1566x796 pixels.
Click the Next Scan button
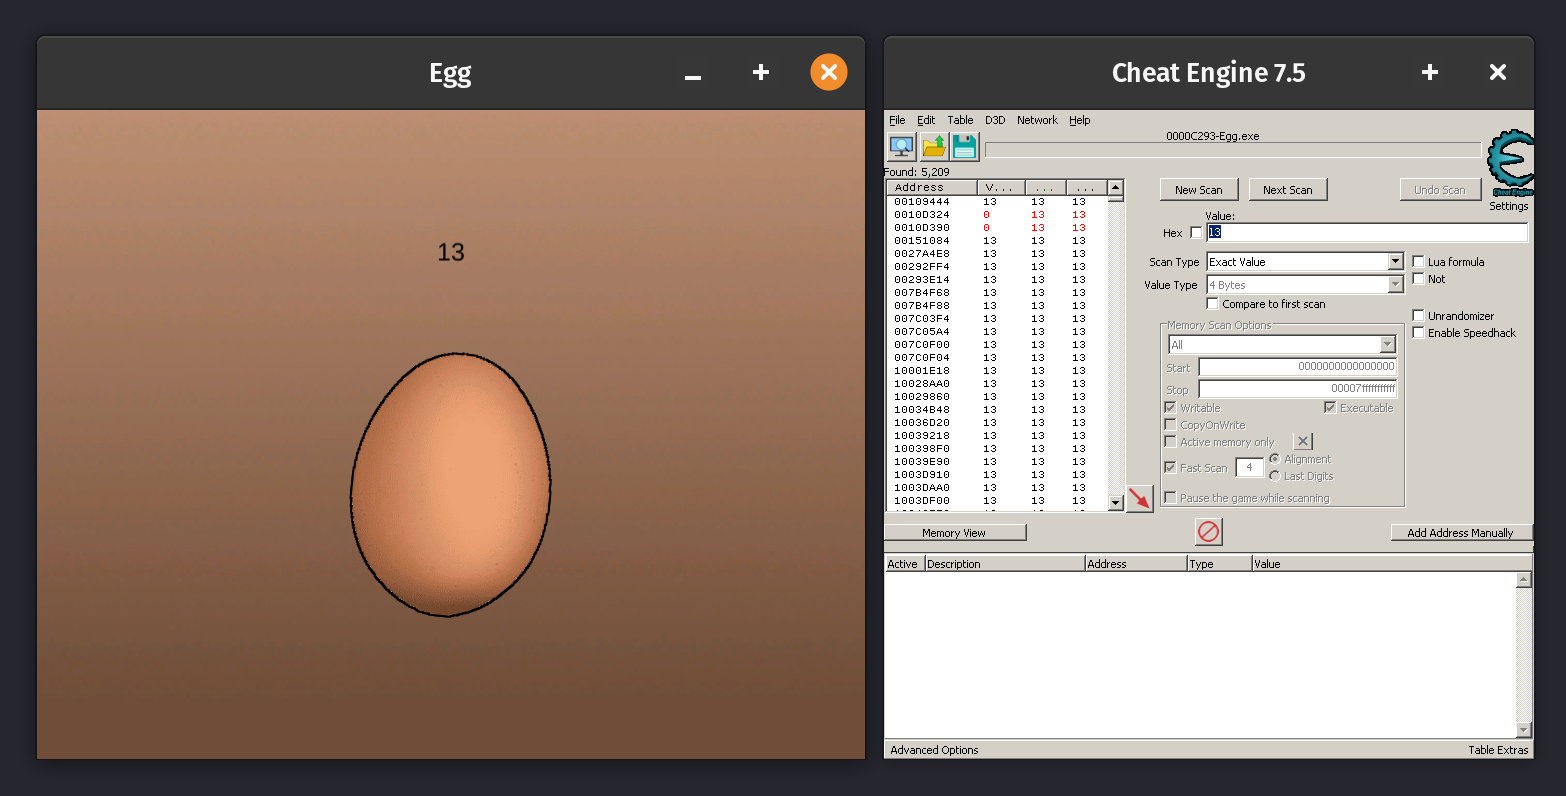point(1288,190)
